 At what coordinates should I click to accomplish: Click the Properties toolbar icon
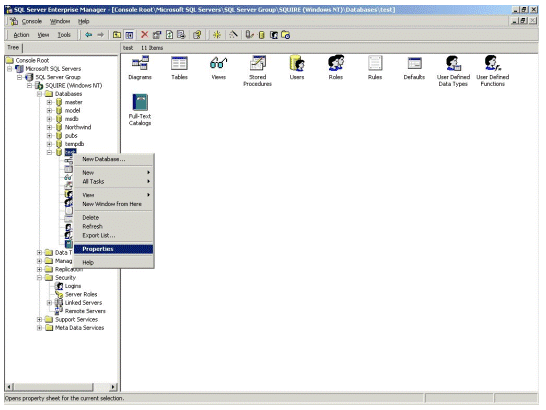[x=157, y=35]
